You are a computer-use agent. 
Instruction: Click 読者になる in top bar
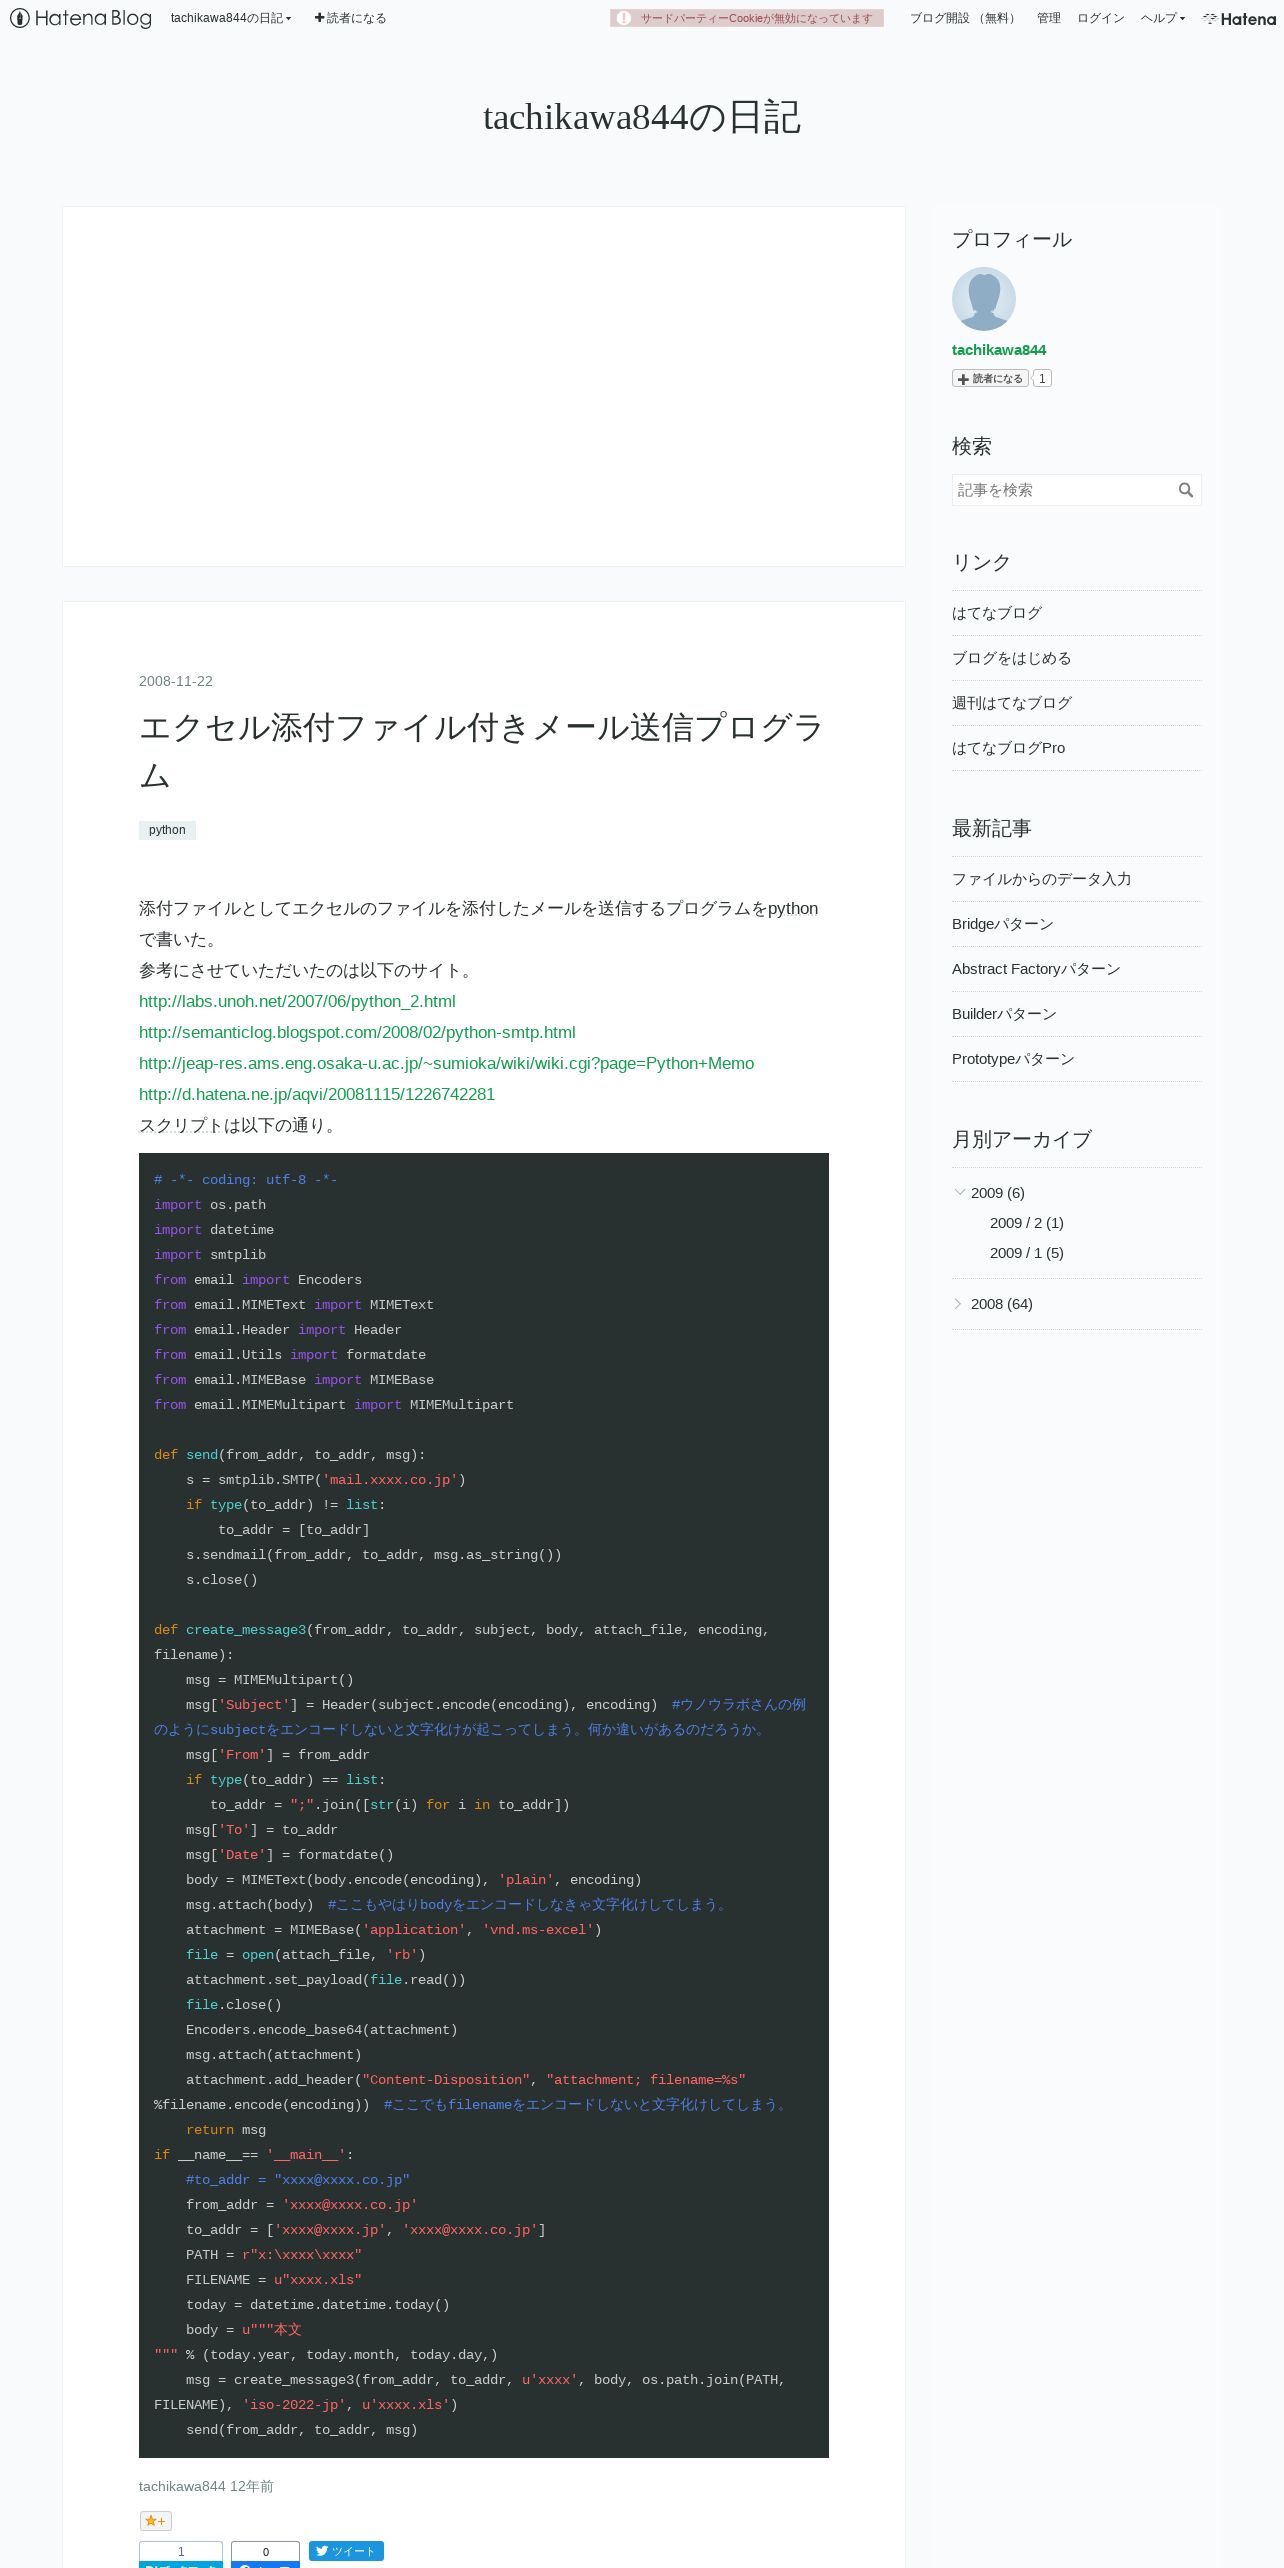pyautogui.click(x=350, y=18)
